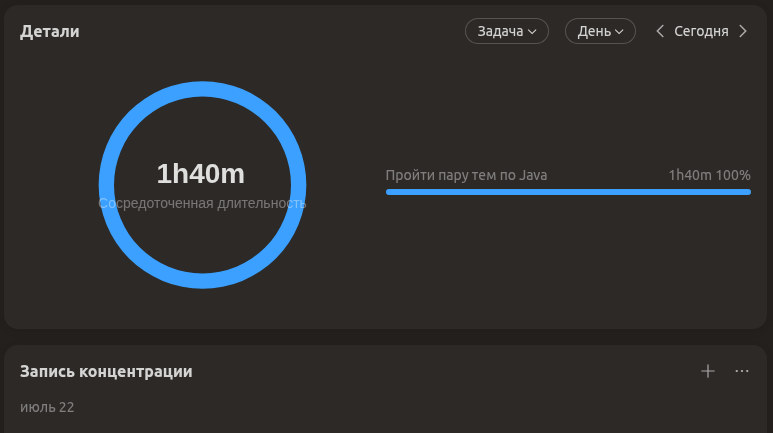Select the июль 22 date entry

47,407
